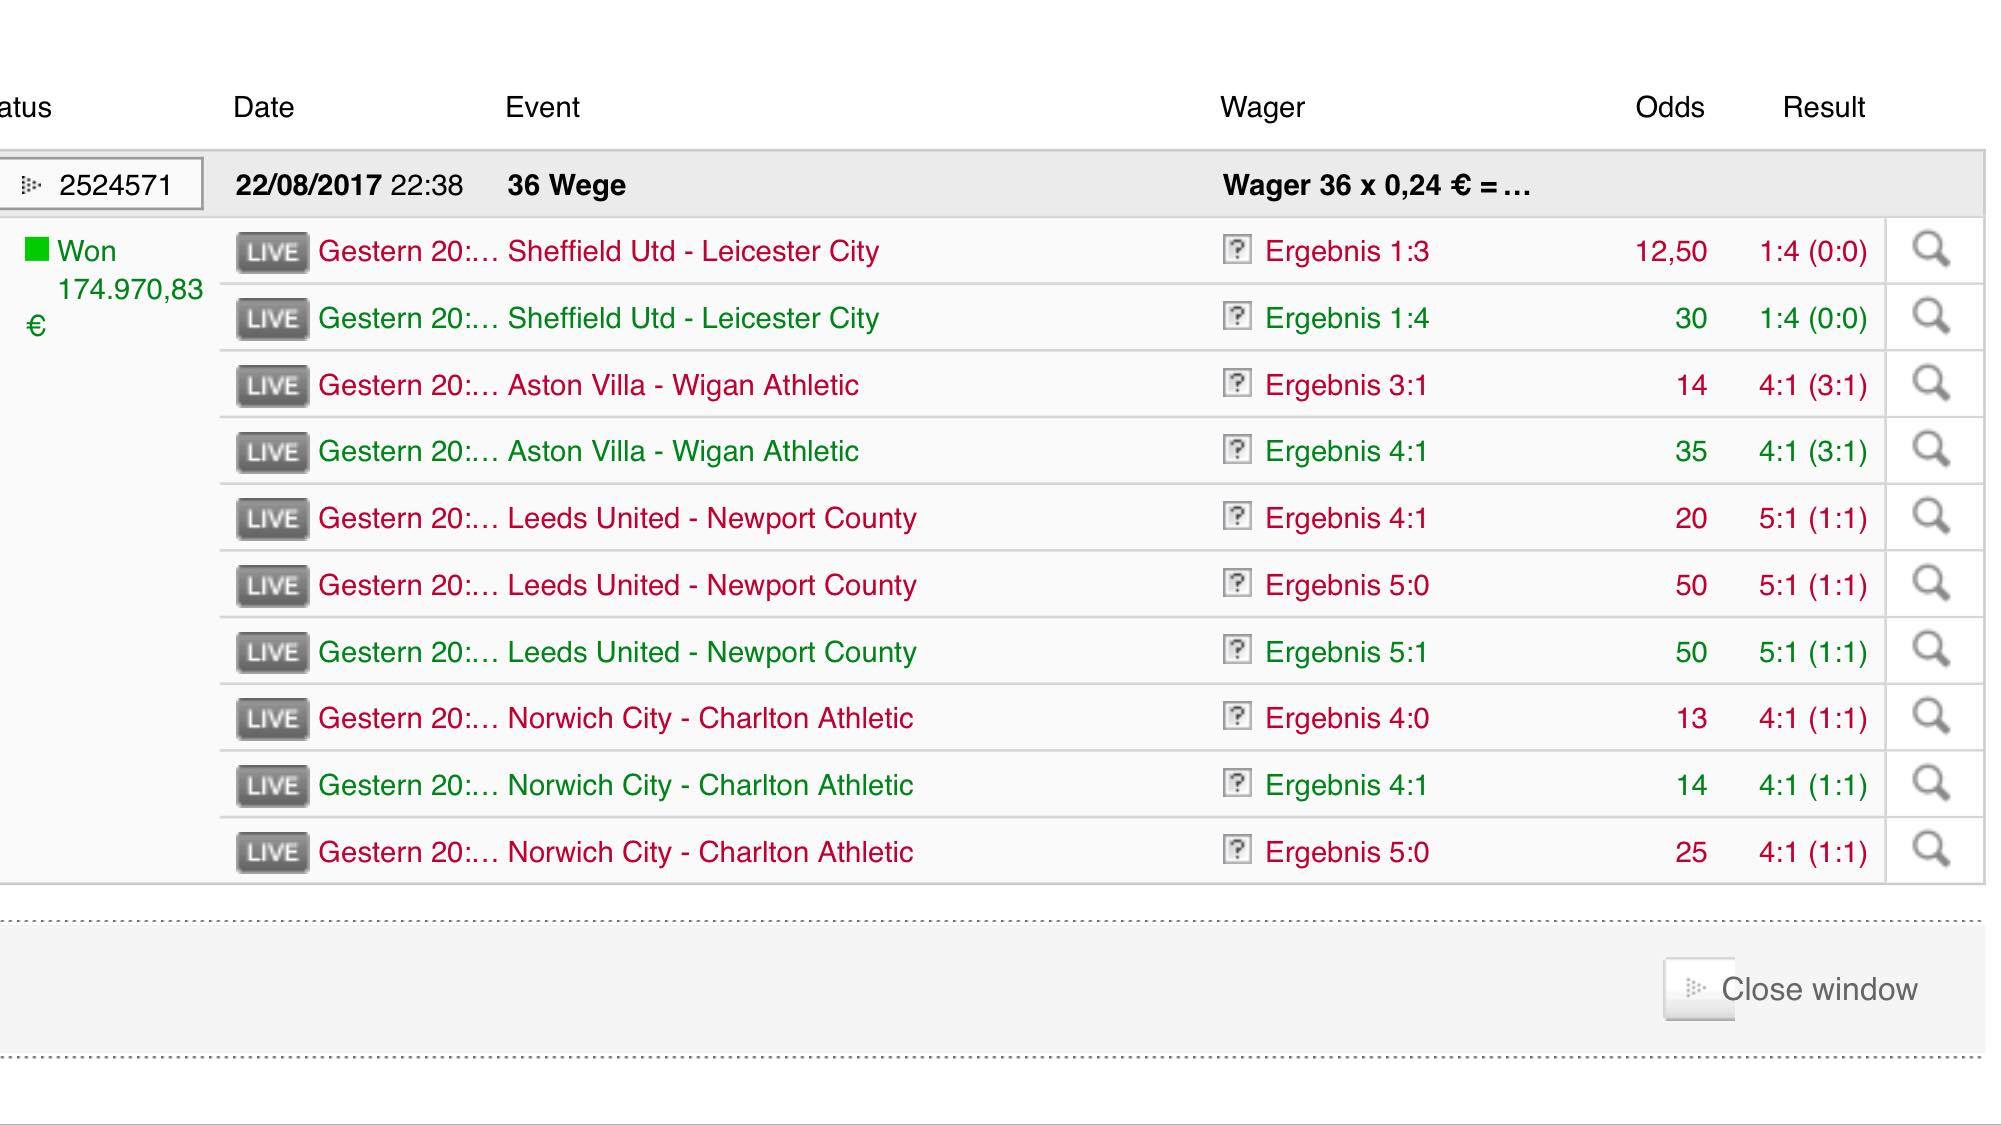2001x1125 pixels.
Task: Open magnifier for Leeds United Ergebnis 5:0
Action: coord(1931,584)
